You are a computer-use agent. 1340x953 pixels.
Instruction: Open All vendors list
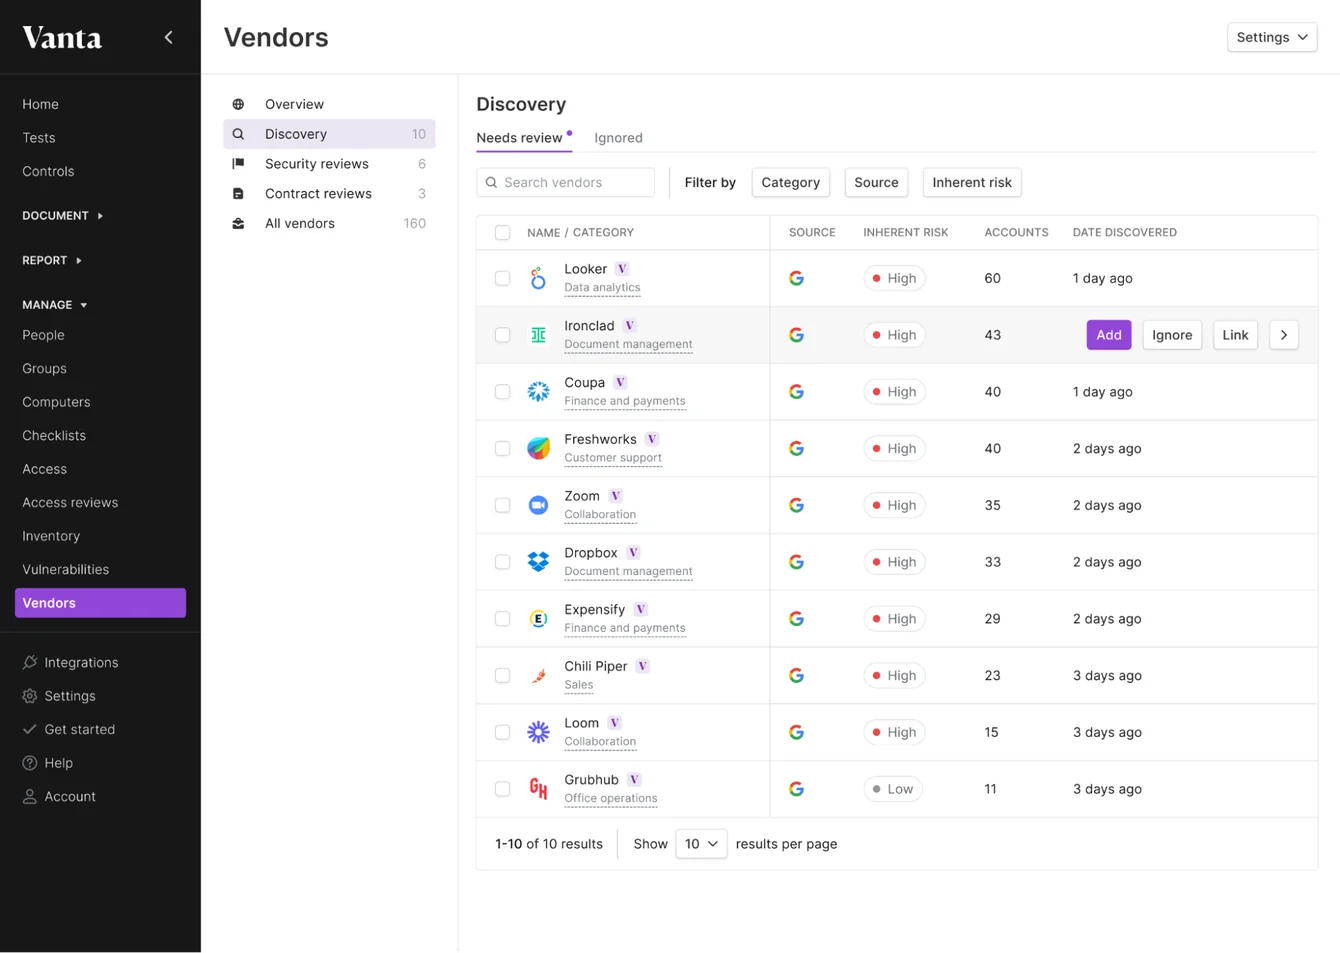(329, 224)
